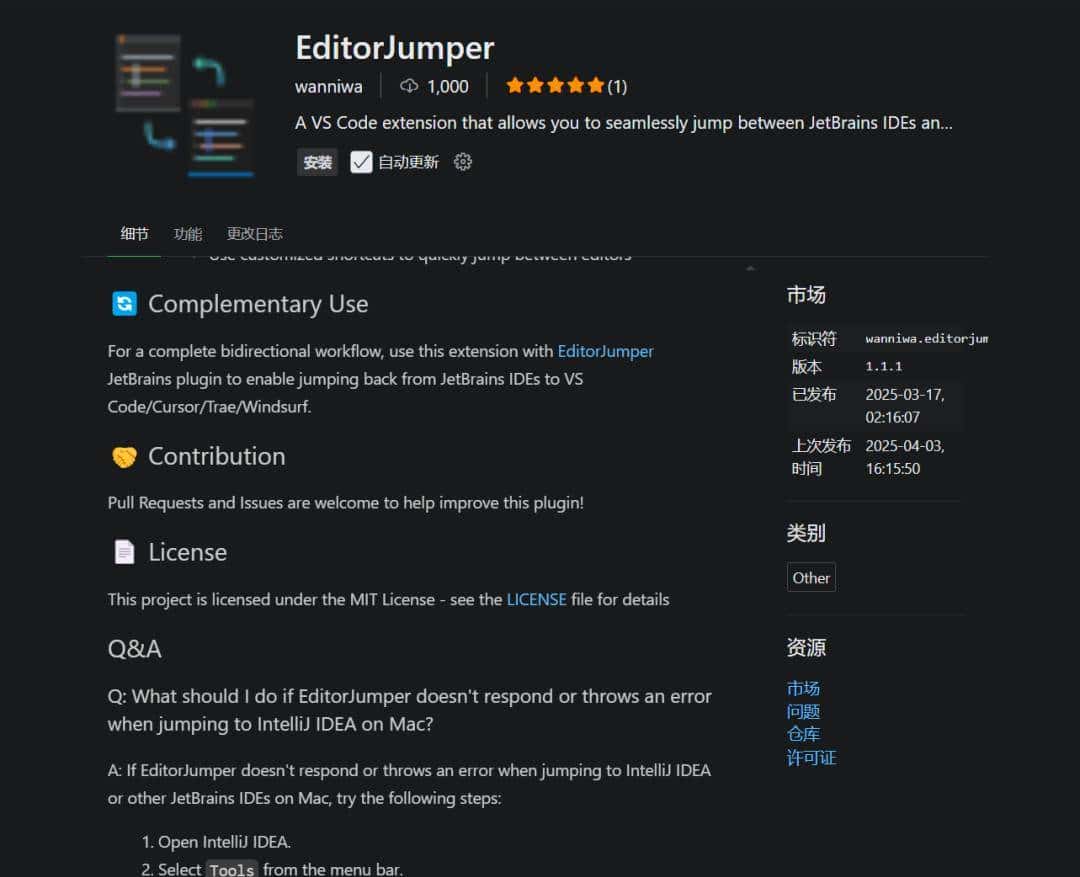Toggle the 自动更新 checkbox

point(361,161)
